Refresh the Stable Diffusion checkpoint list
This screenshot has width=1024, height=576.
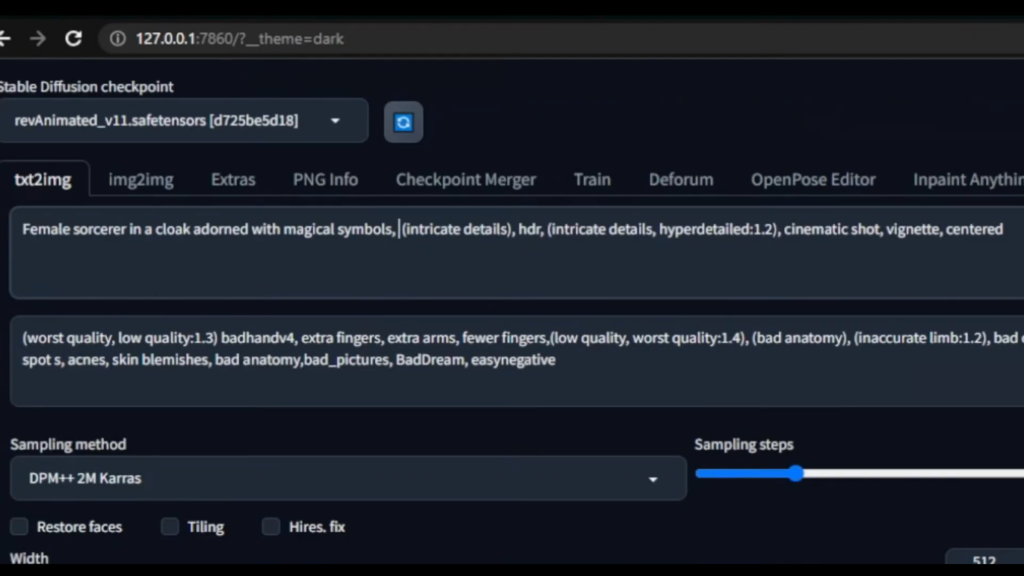point(403,122)
